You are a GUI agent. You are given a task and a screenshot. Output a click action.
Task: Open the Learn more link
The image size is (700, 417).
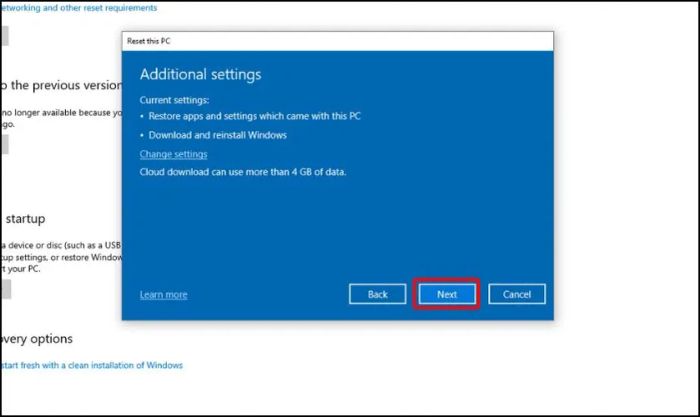pyautogui.click(x=163, y=295)
